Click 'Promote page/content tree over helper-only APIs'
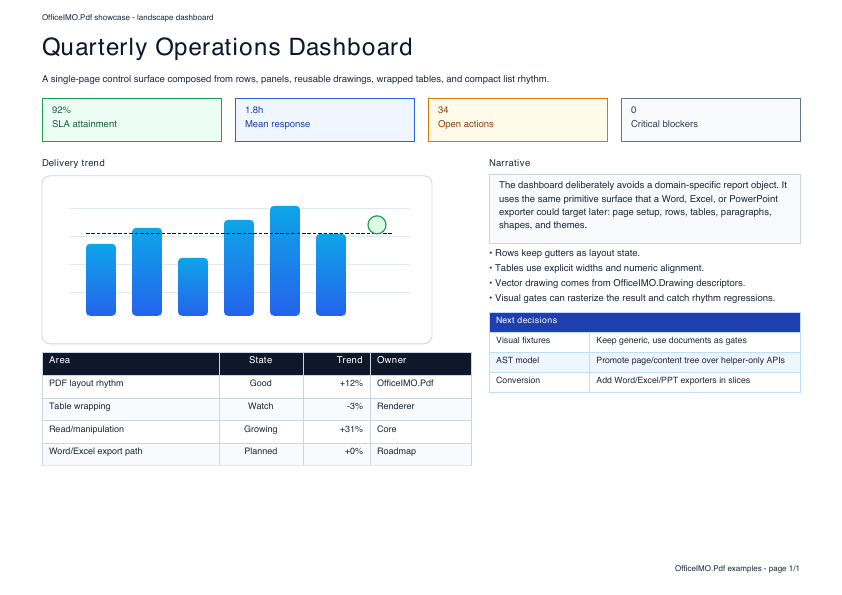 pos(690,360)
